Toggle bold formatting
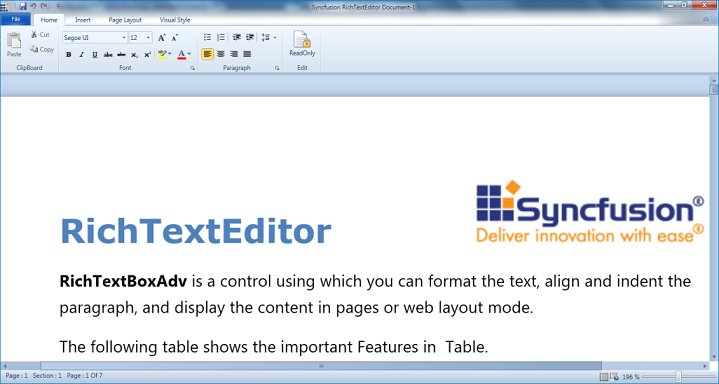Screen dimensions: 719x384 tap(68, 55)
